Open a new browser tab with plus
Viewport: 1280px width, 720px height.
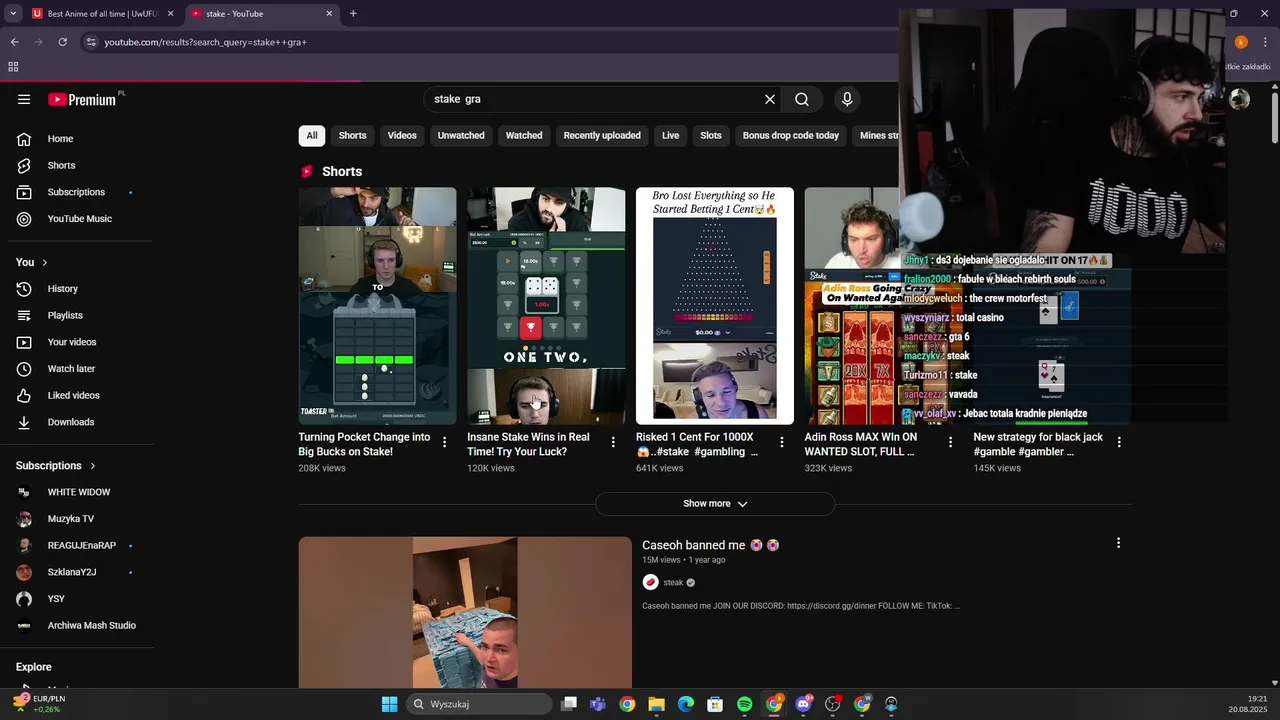pos(353,14)
